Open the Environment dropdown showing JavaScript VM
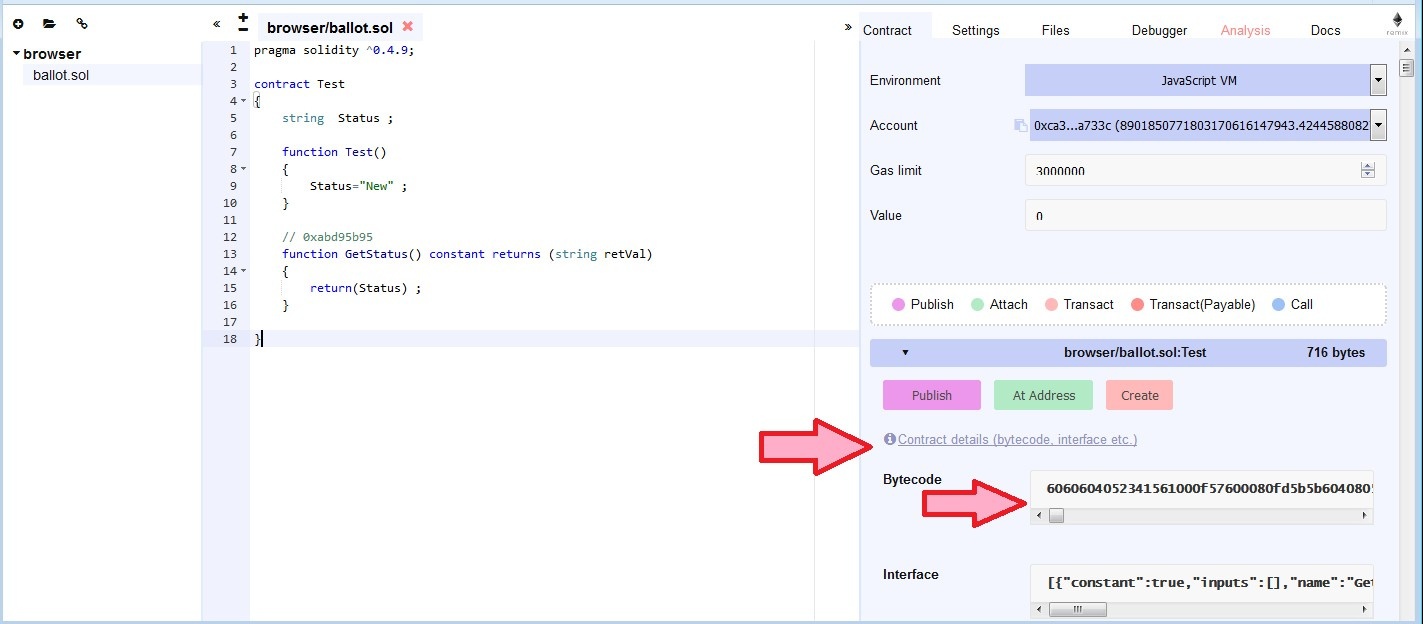Viewport: 1423px width, 624px height. click(1378, 80)
